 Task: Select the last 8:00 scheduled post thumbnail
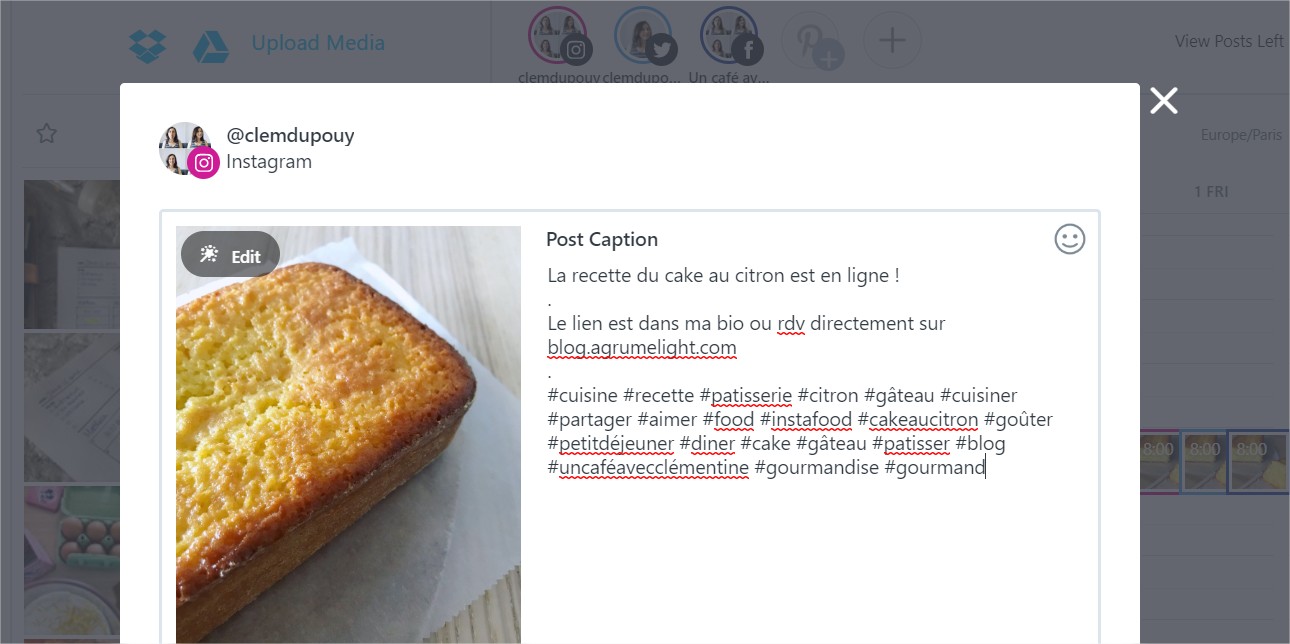pyautogui.click(x=1257, y=462)
